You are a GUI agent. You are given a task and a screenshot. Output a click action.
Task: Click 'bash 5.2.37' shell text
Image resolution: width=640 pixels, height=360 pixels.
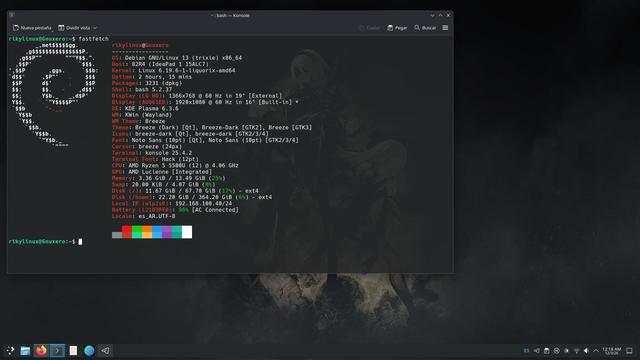click(x=153, y=89)
